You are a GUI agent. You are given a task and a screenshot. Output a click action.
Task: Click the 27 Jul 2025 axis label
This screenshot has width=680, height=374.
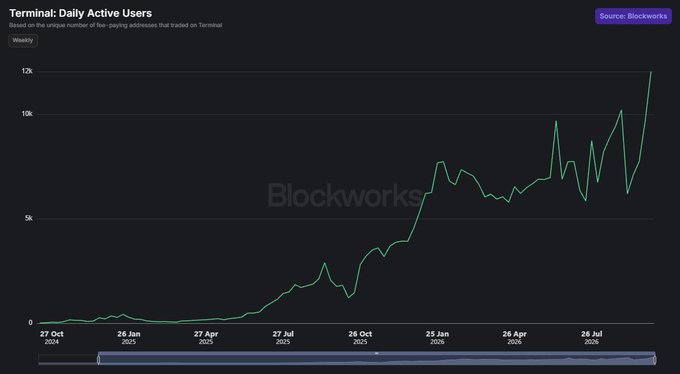283,338
